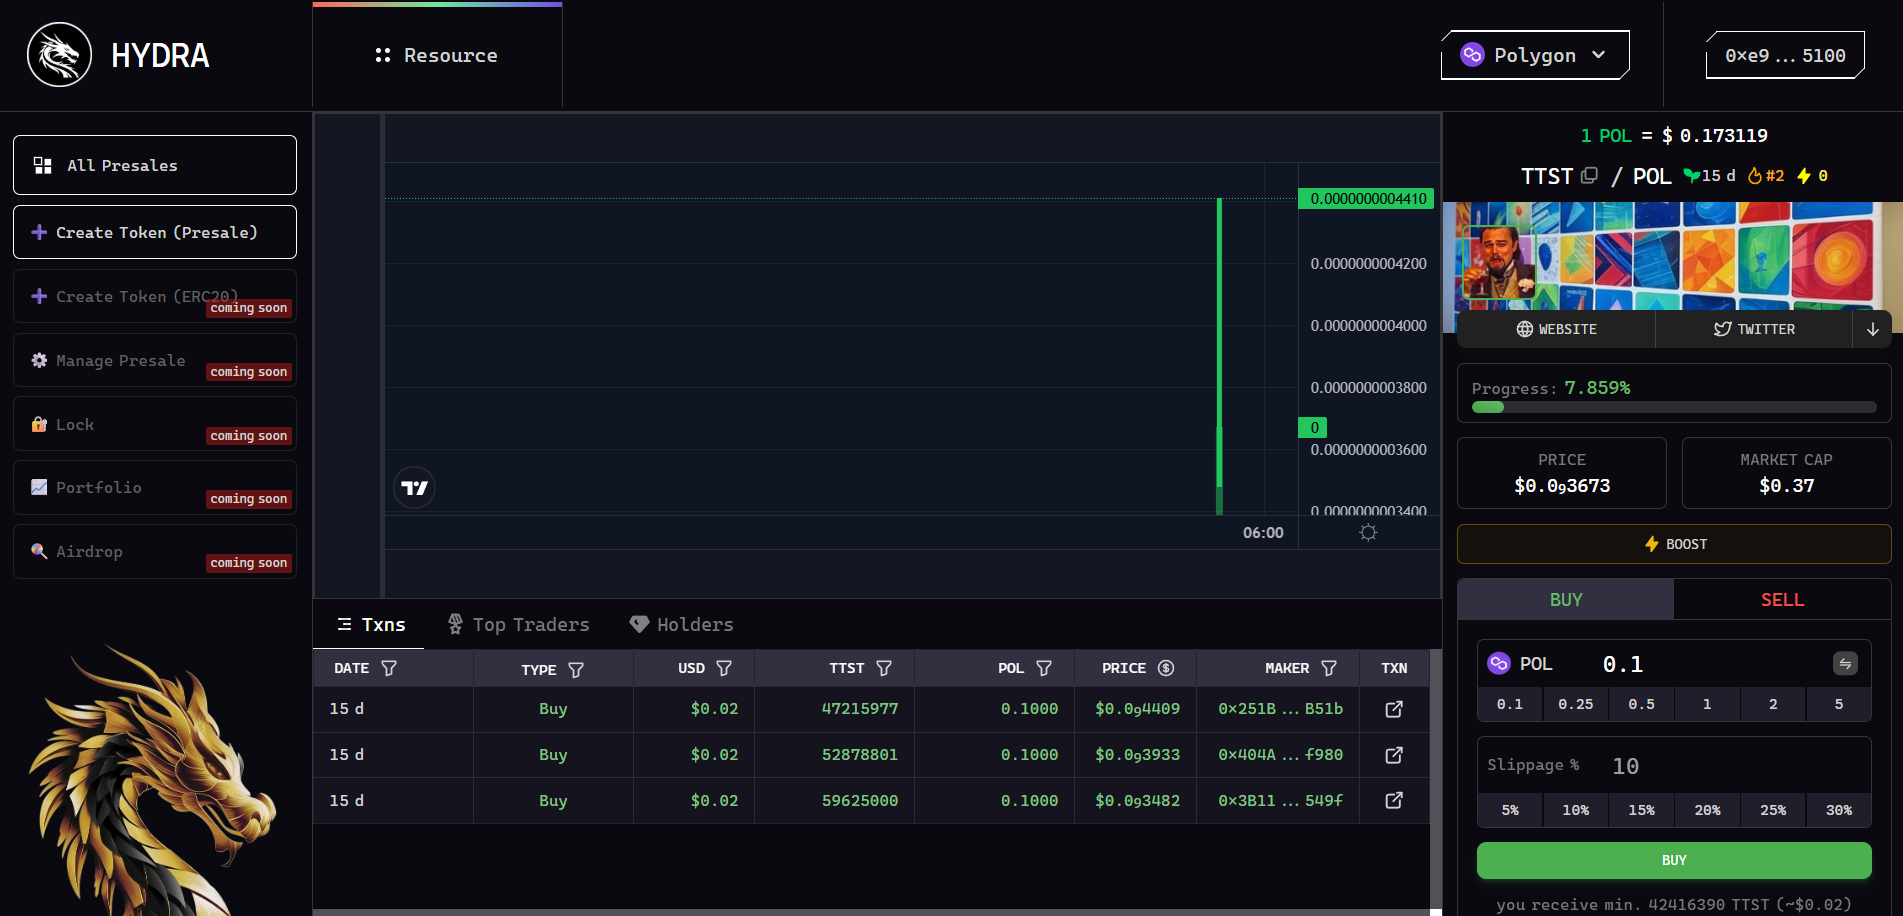Image resolution: width=1903 pixels, height=916 pixels.
Task: Switch to the Txns tab
Action: (371, 625)
